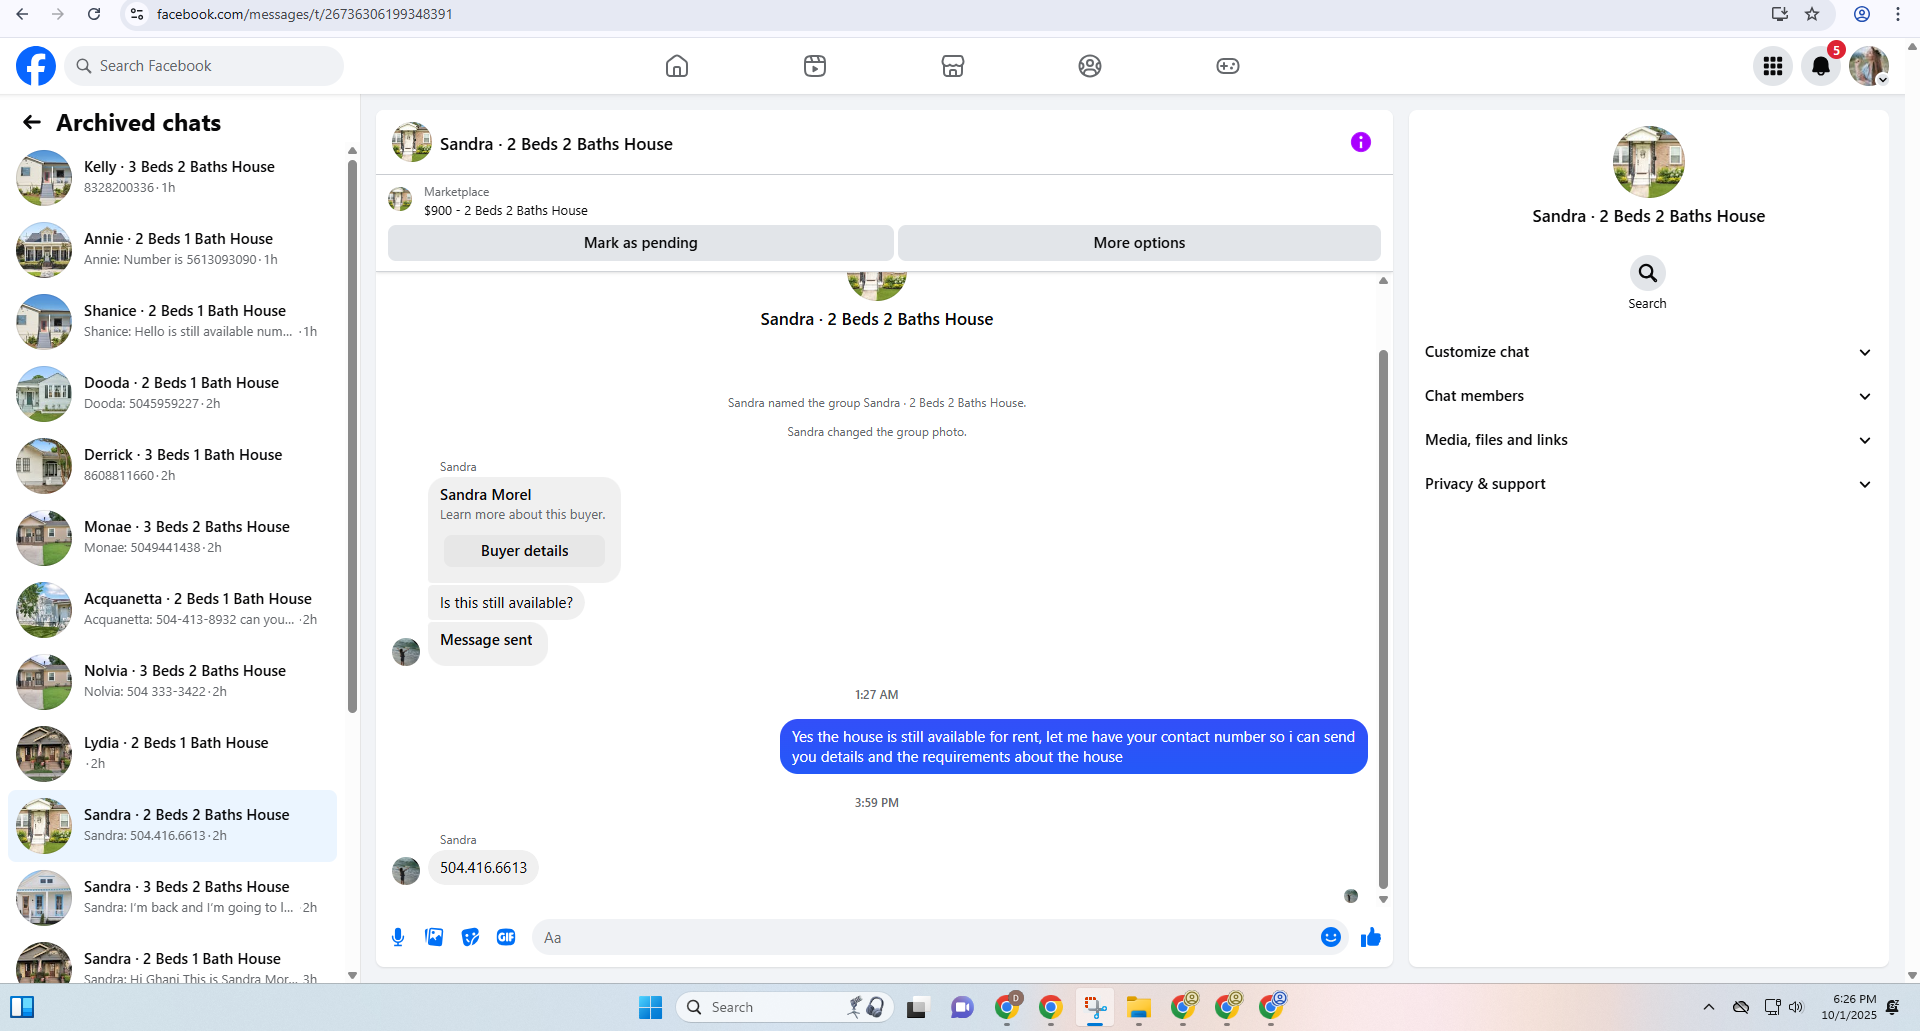Open the clock showing 6:26 PM
This screenshot has width=1920, height=1031.
(1849, 1007)
